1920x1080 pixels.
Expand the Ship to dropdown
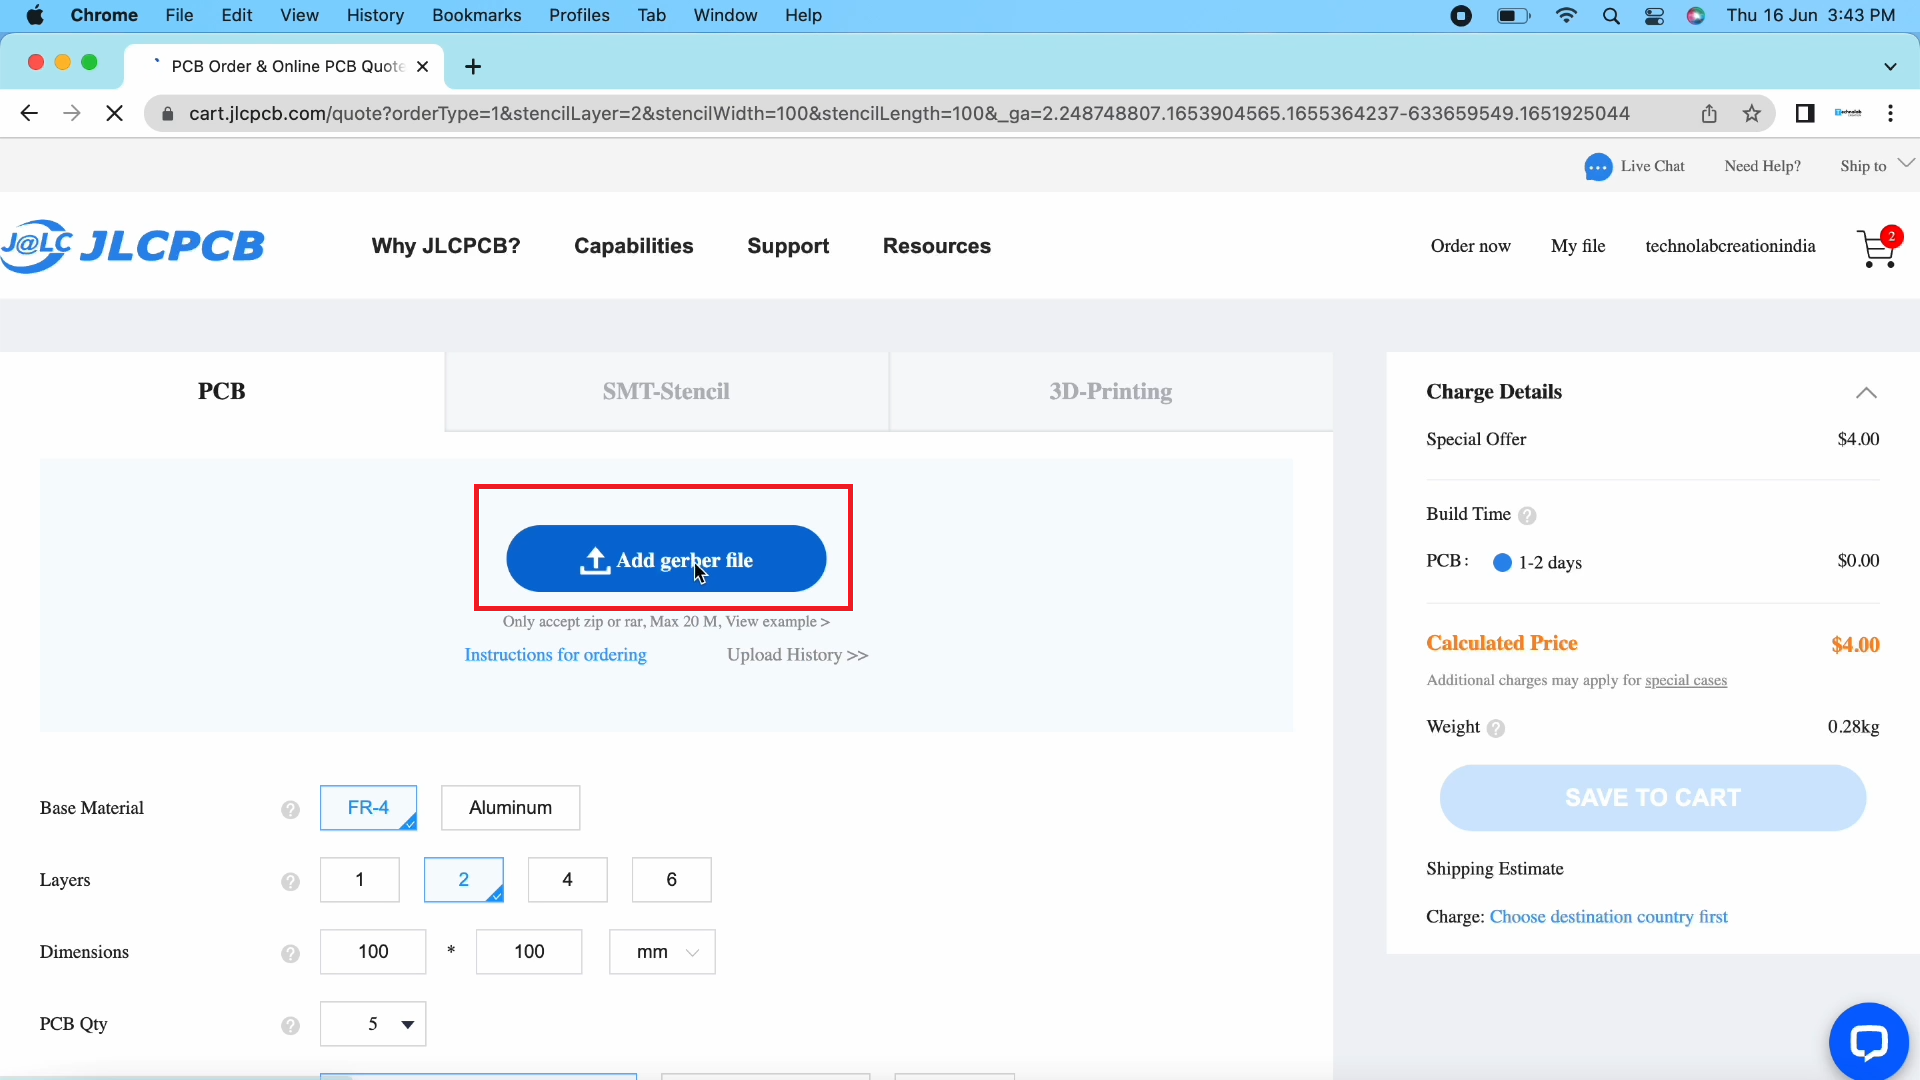[x=1877, y=166]
